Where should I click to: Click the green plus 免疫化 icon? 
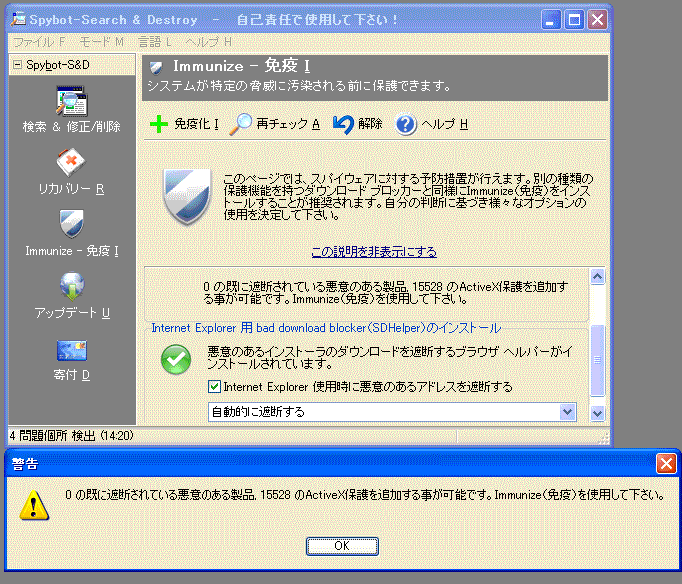[159, 124]
